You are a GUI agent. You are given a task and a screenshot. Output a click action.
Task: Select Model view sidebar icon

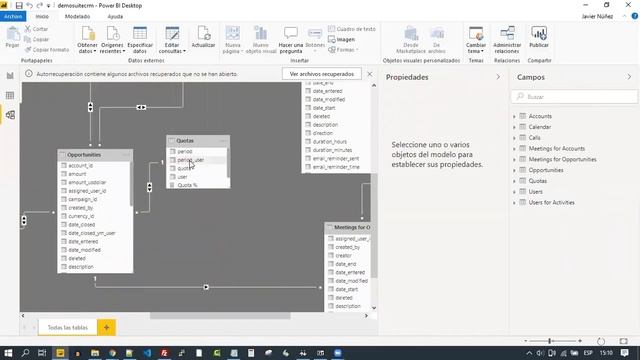pos(10,115)
